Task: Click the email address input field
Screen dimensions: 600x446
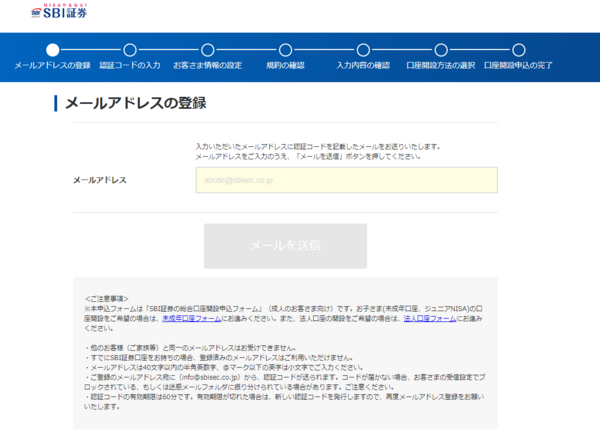Action: pos(347,180)
